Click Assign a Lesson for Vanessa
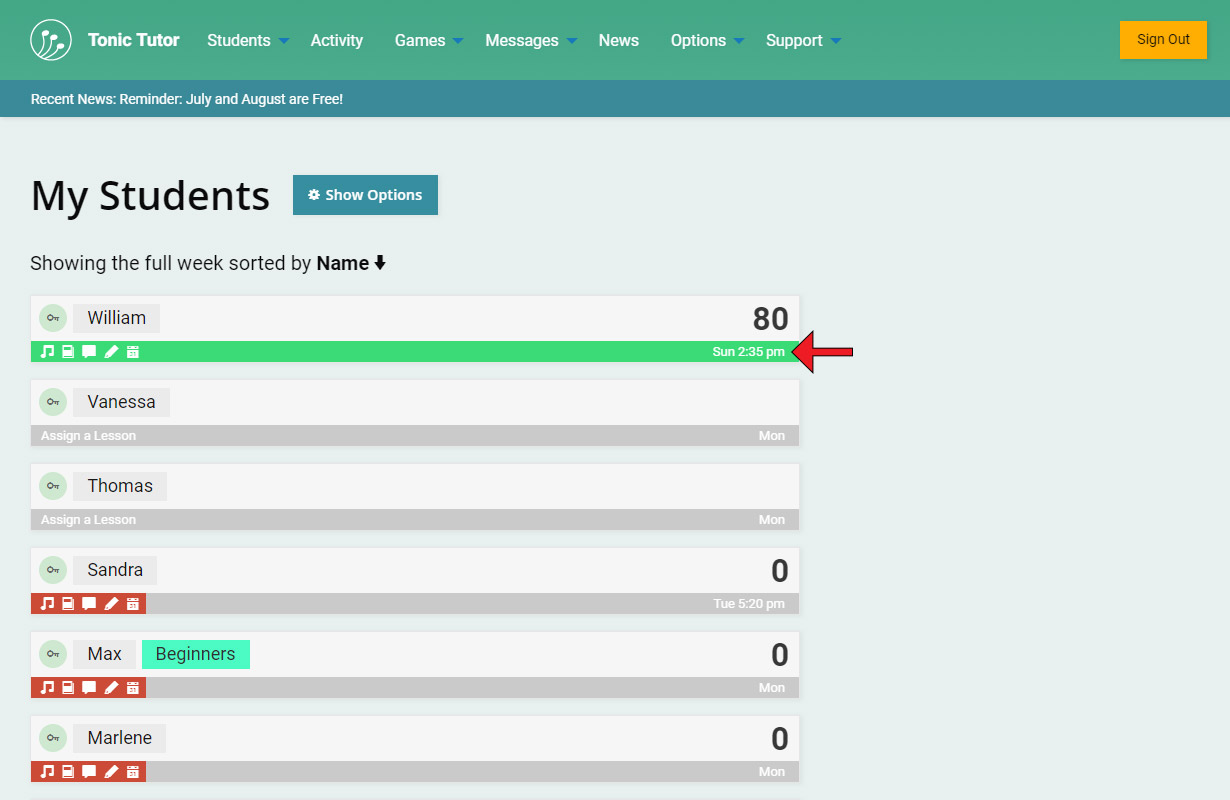The width and height of the screenshot is (1230, 800). pos(88,436)
